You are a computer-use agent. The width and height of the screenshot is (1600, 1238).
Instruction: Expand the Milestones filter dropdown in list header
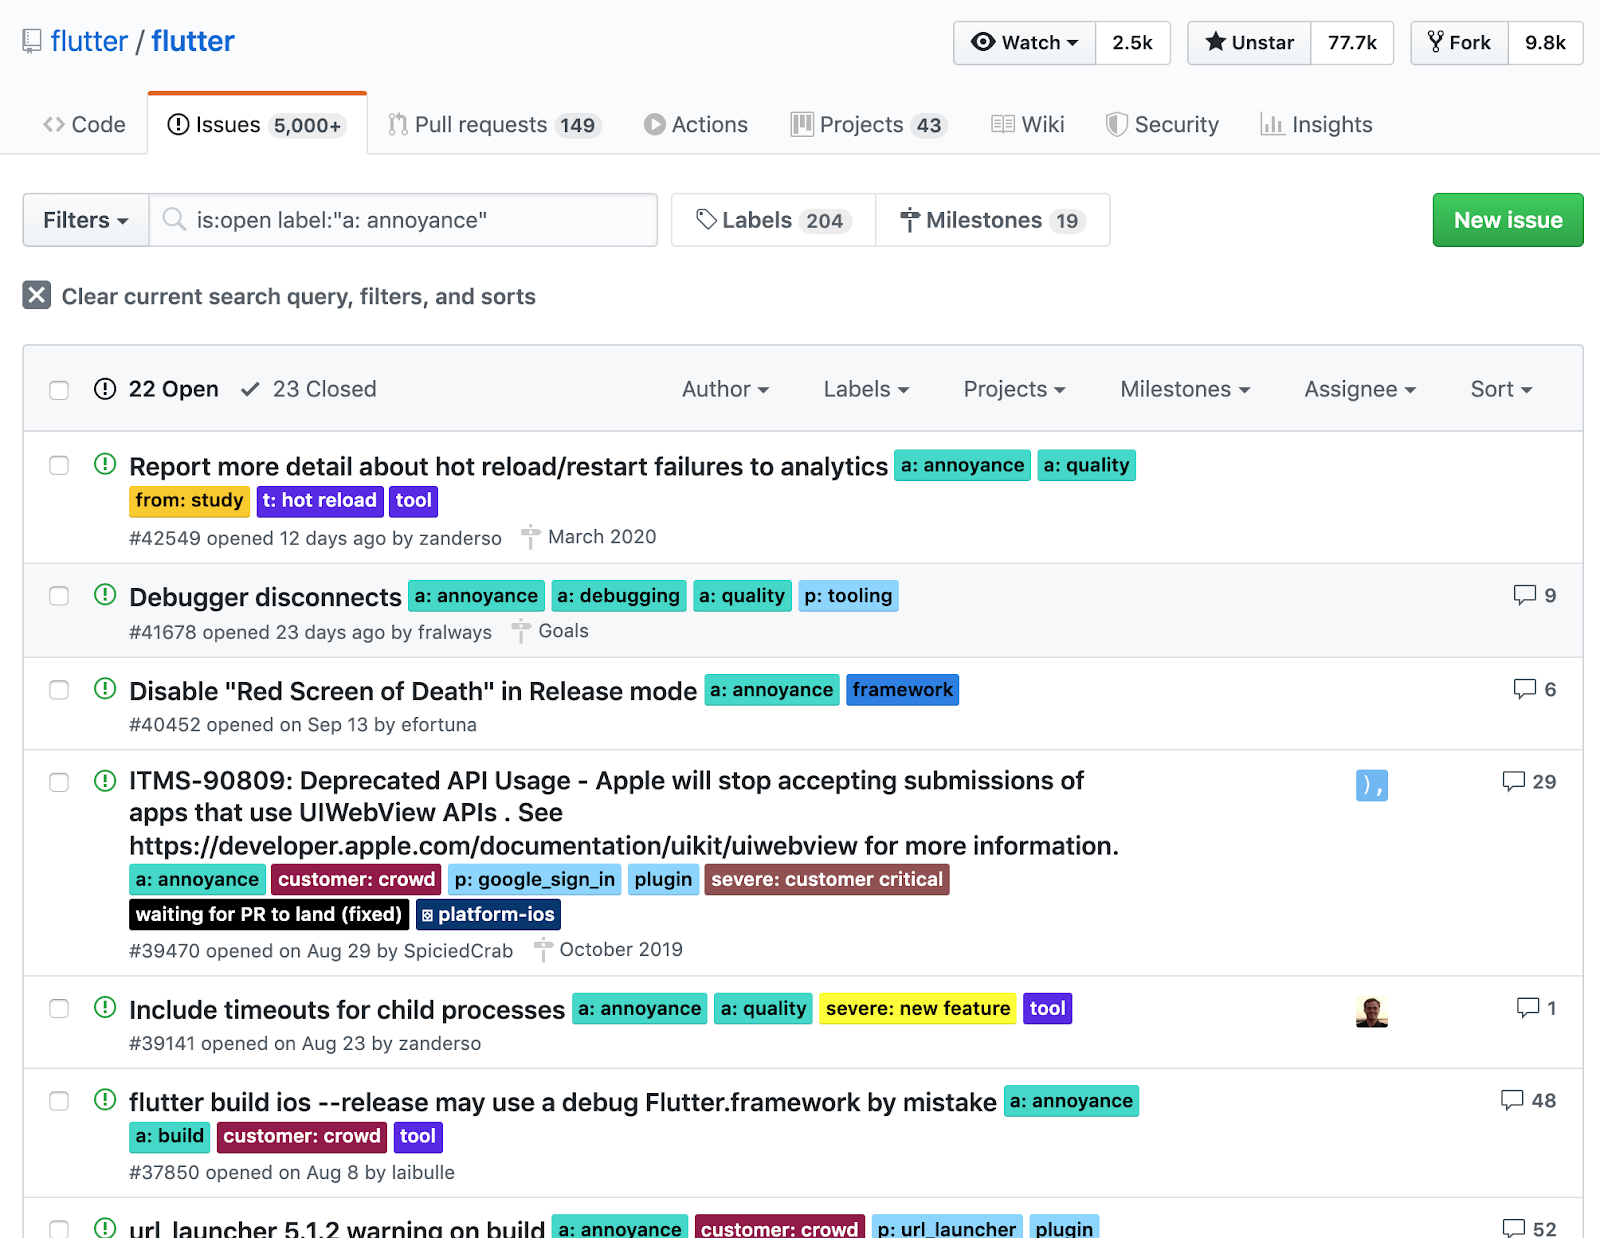1185,389
